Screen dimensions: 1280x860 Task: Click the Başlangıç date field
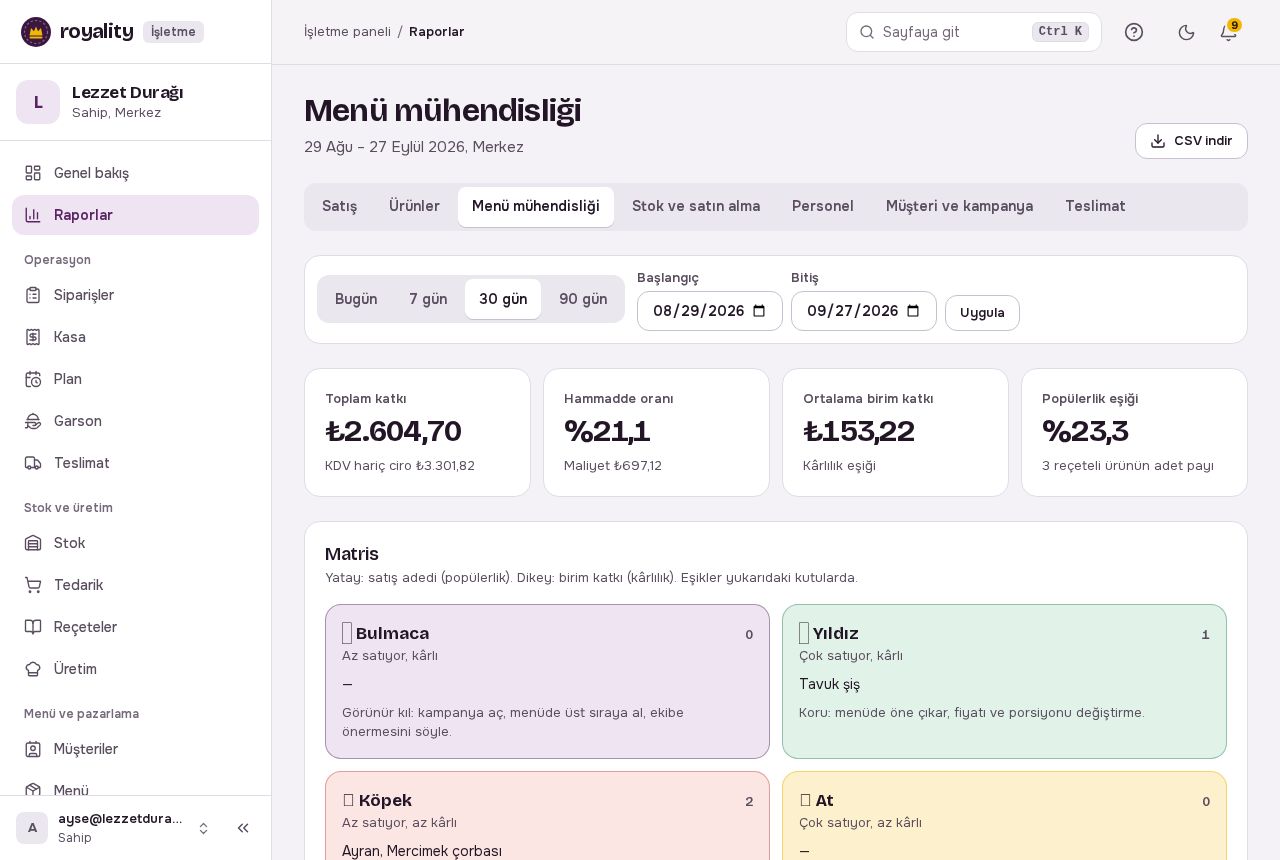tap(710, 311)
